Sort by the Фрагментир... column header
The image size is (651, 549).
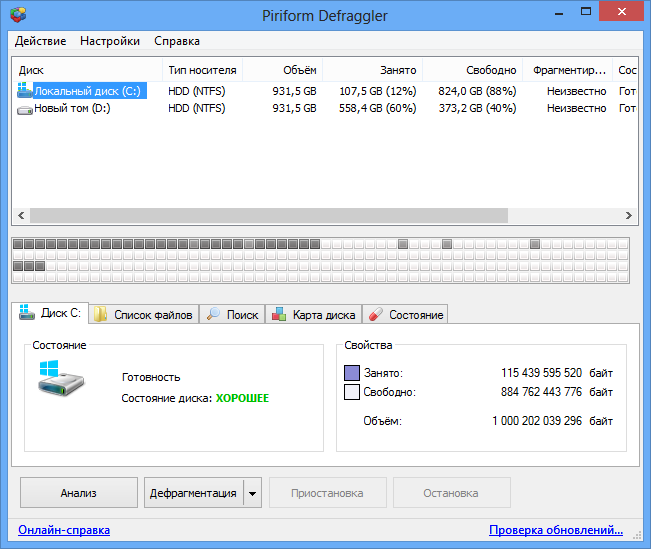tap(568, 70)
